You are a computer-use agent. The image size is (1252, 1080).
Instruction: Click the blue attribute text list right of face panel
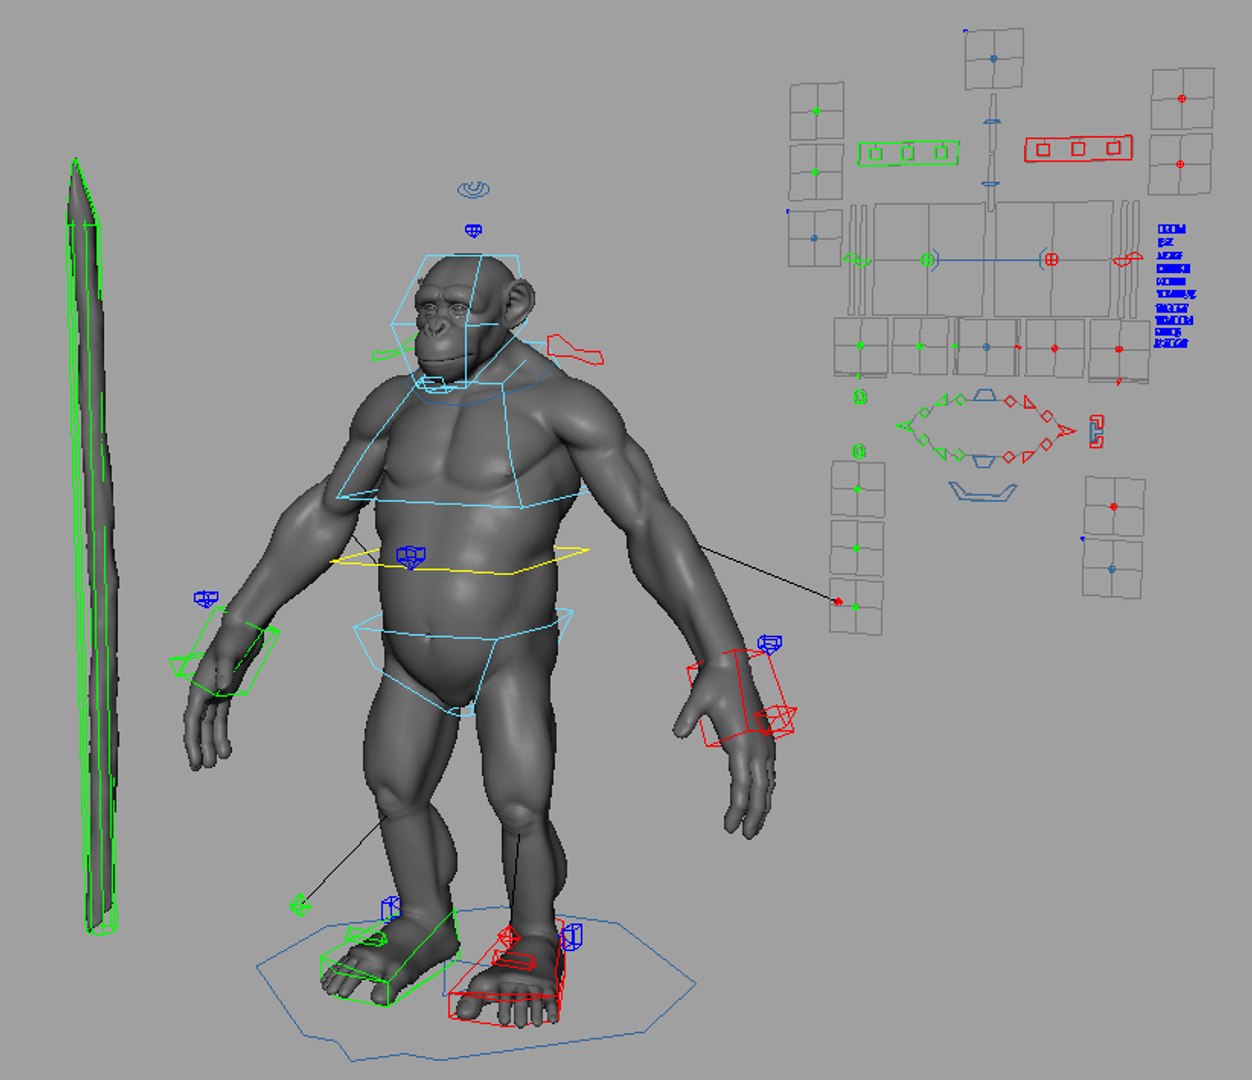point(1174,287)
